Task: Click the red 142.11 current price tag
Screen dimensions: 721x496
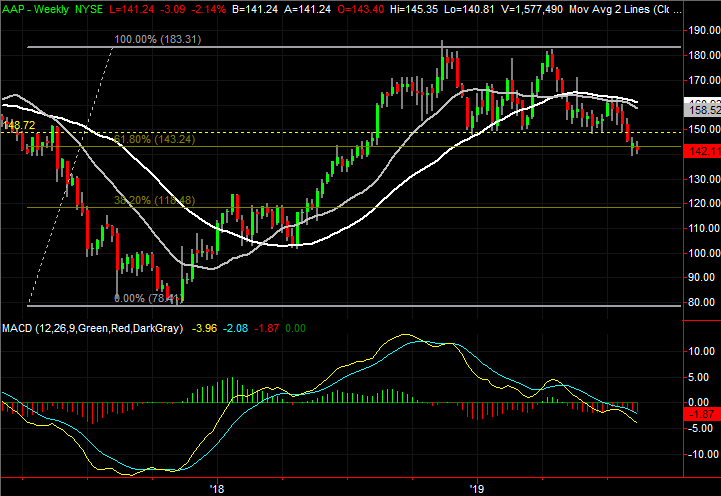Action: tap(704, 151)
